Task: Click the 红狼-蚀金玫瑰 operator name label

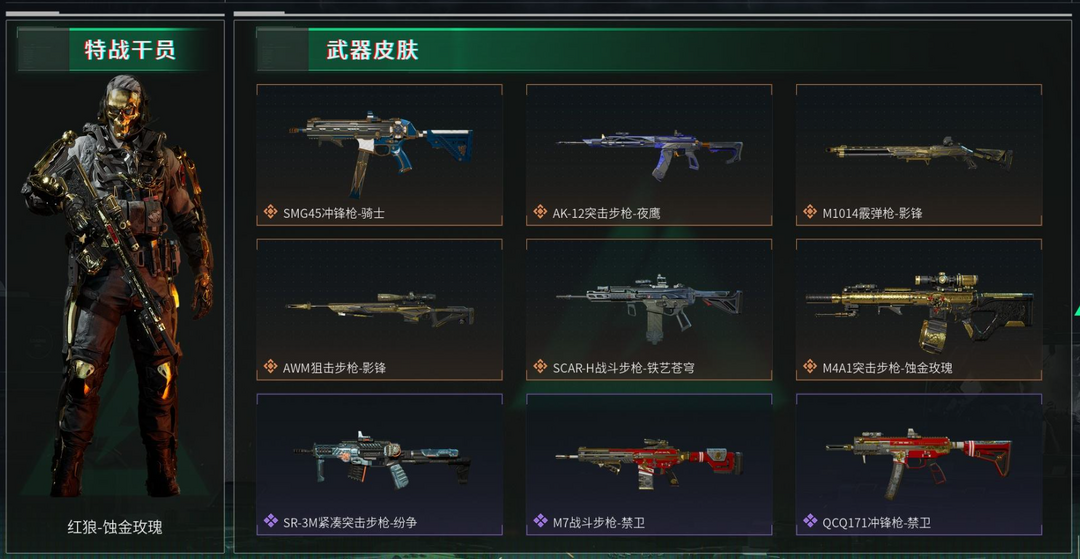Action: tap(115, 528)
